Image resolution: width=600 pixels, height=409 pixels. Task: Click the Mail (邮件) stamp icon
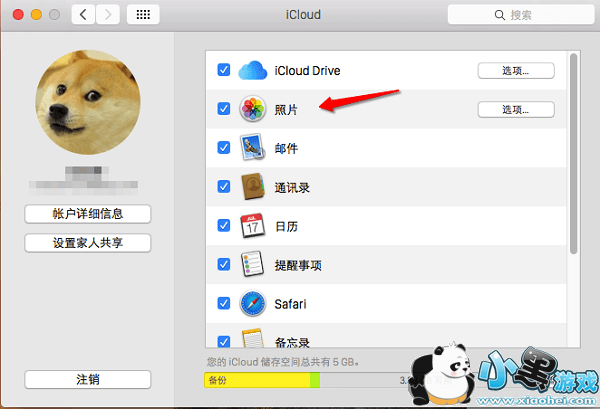pos(253,147)
